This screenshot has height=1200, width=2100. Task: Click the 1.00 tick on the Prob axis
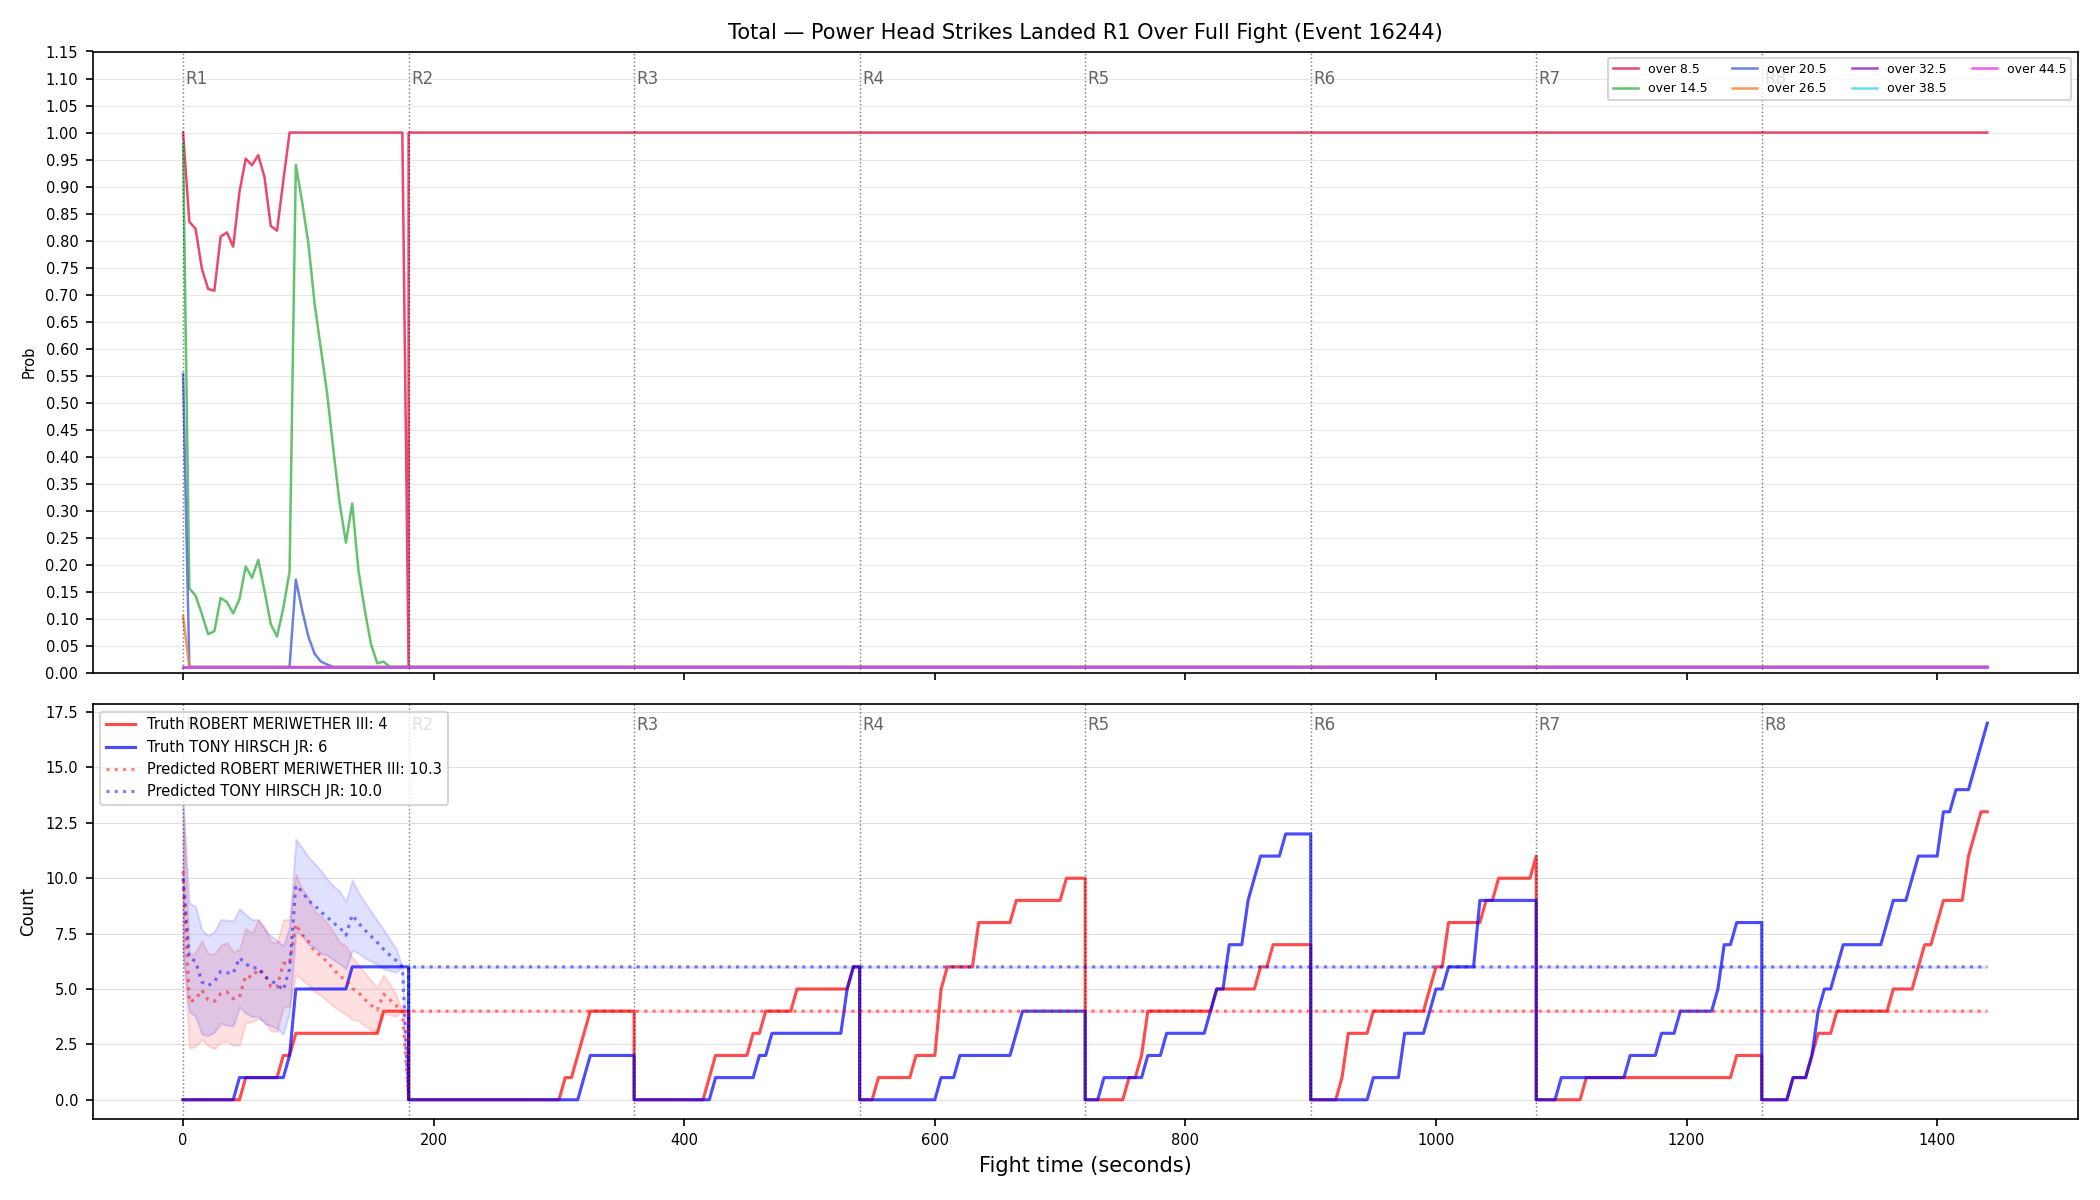coord(62,133)
